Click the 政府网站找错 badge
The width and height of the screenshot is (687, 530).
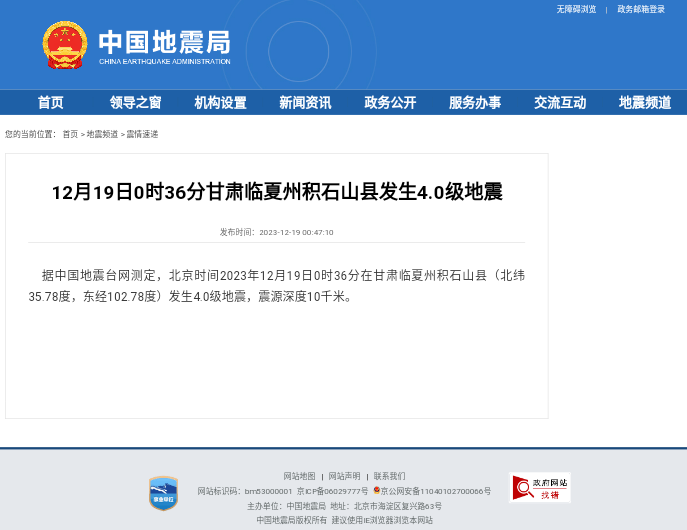(540, 488)
